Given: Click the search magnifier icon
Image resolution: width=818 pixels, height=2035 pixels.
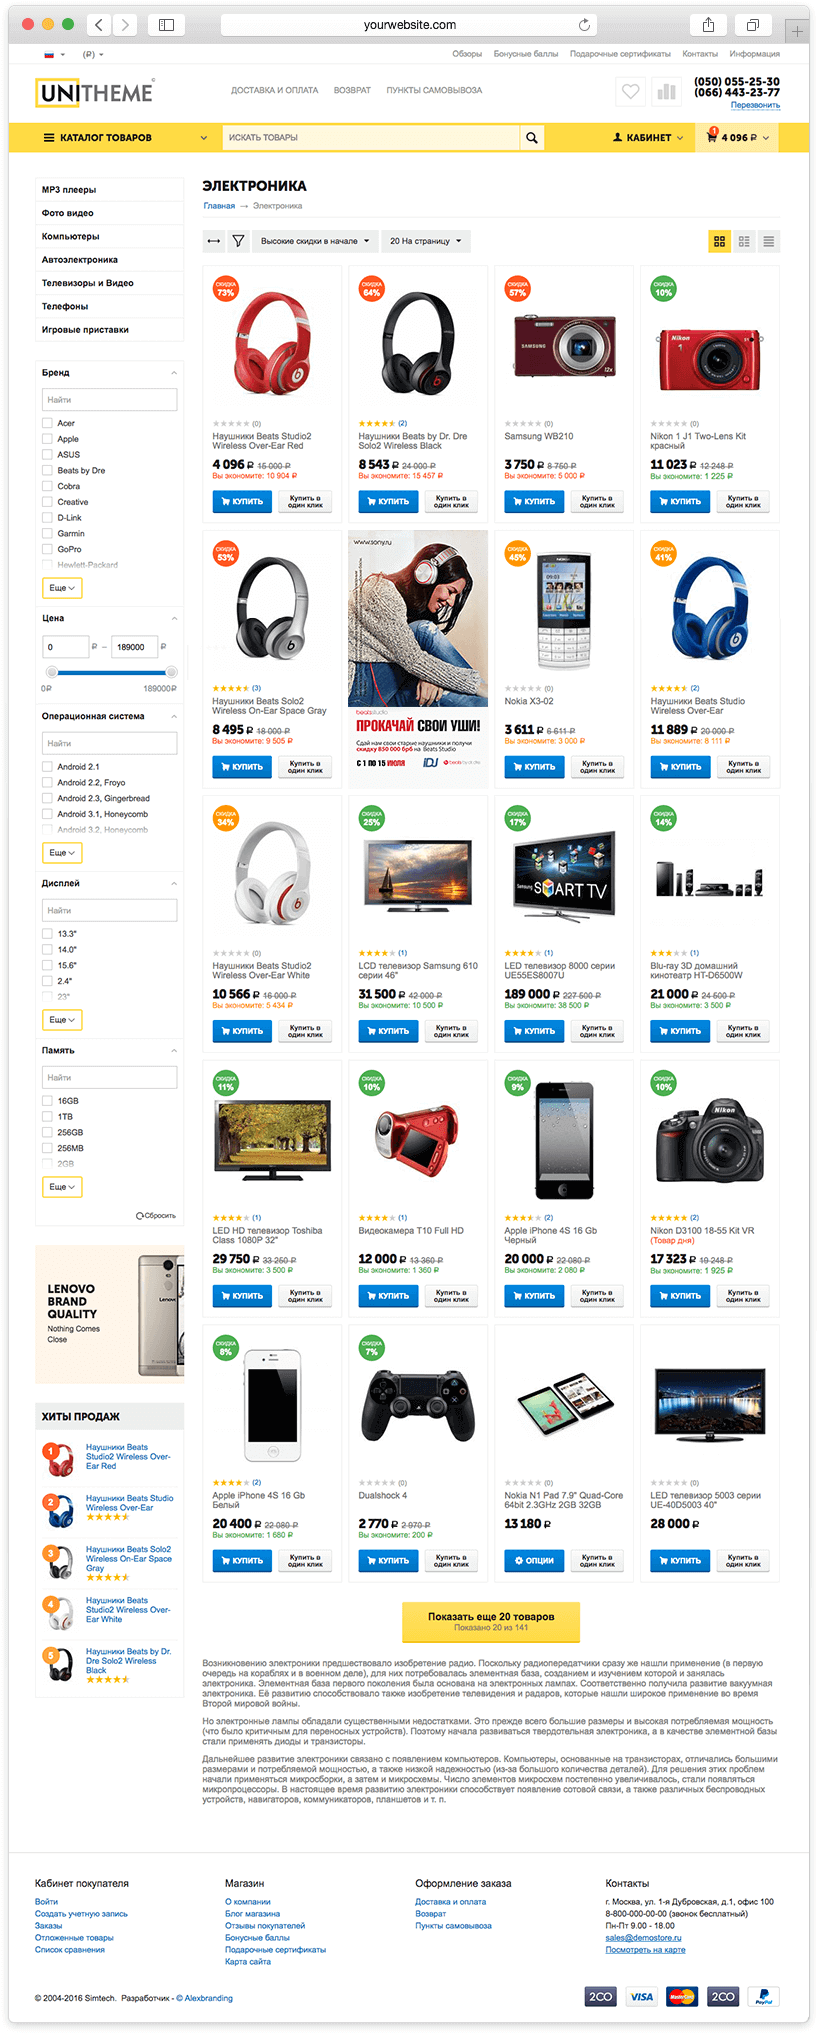Looking at the screenshot, I should 532,138.
